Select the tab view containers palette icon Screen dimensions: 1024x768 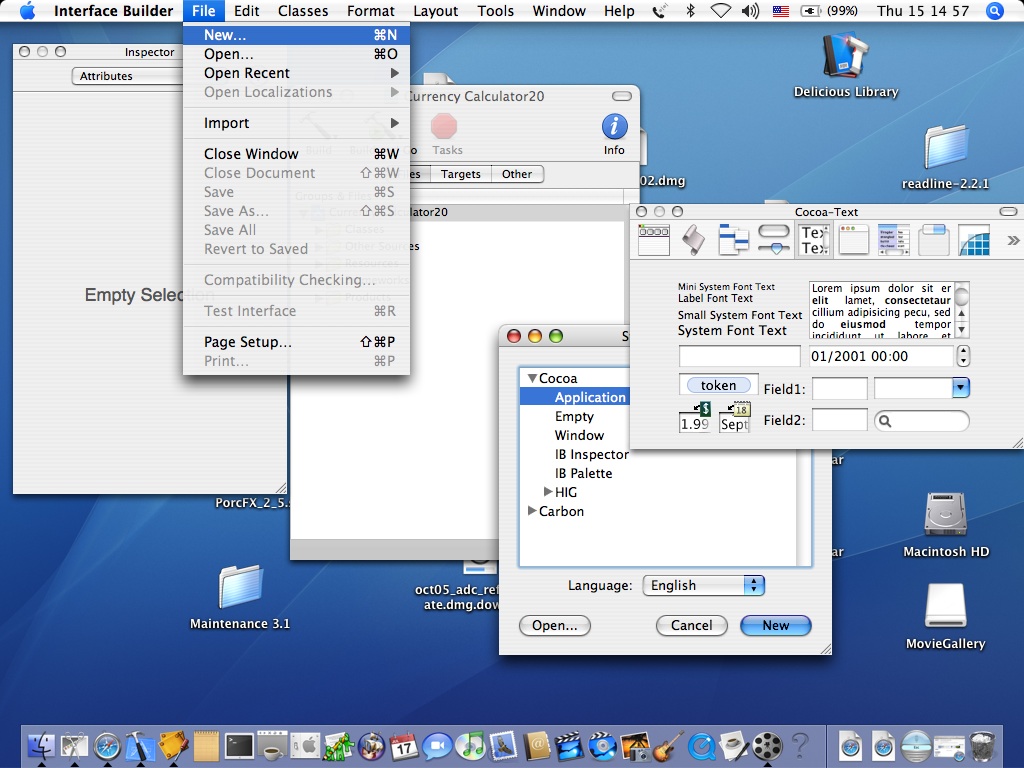[x=934, y=240]
